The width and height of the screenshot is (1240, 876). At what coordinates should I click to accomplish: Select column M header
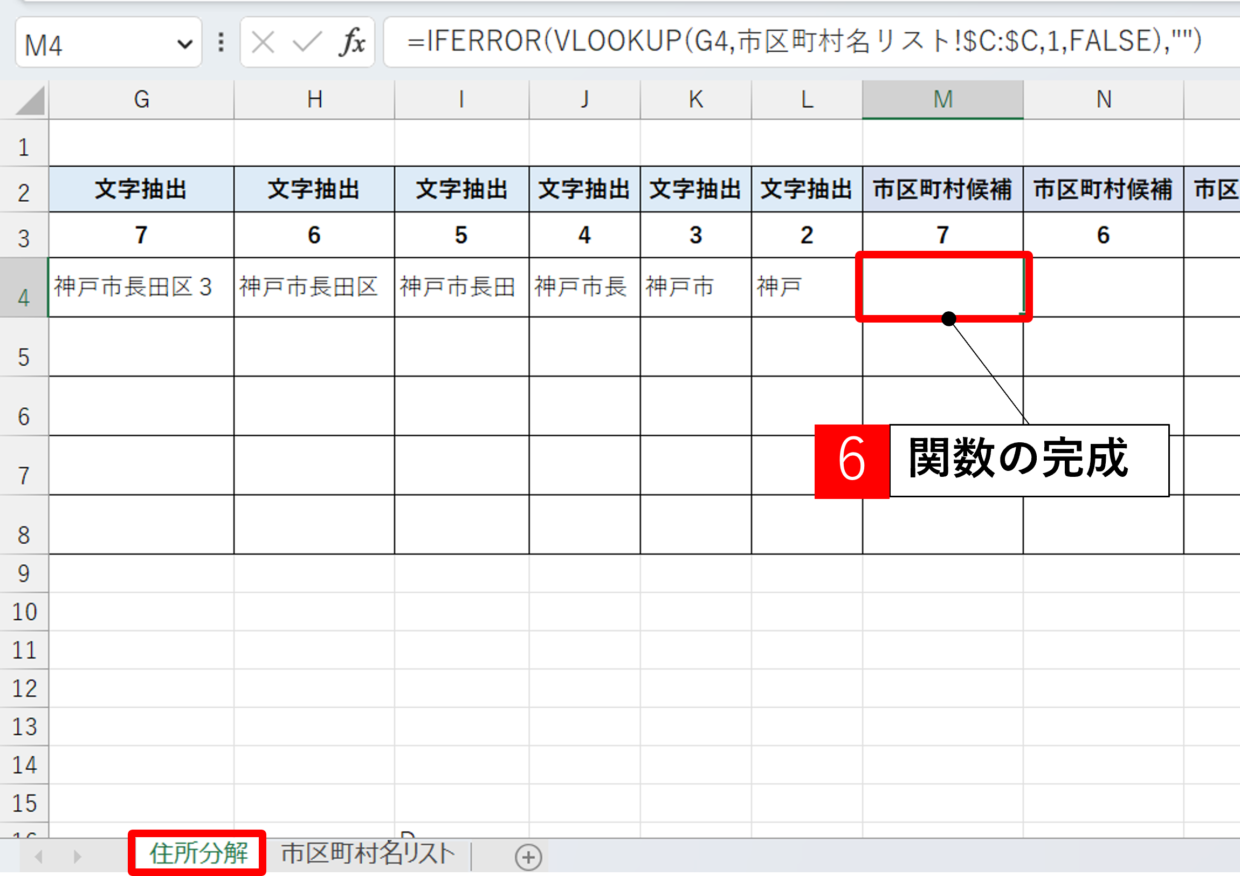[942, 99]
